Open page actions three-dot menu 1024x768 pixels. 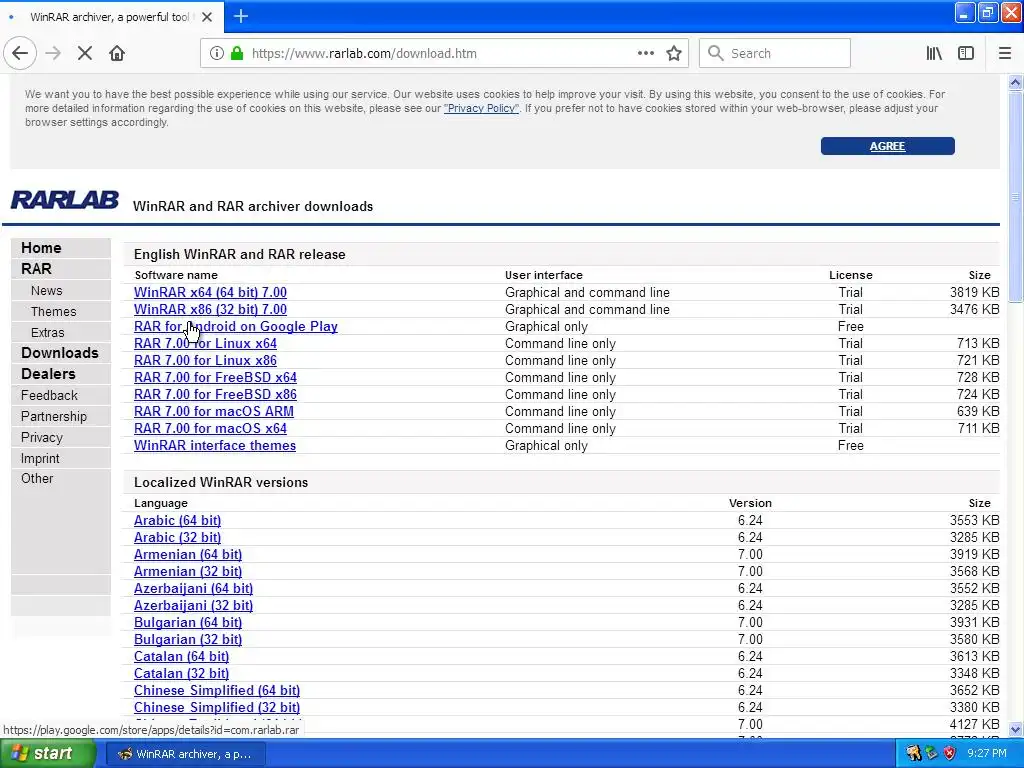click(x=646, y=53)
